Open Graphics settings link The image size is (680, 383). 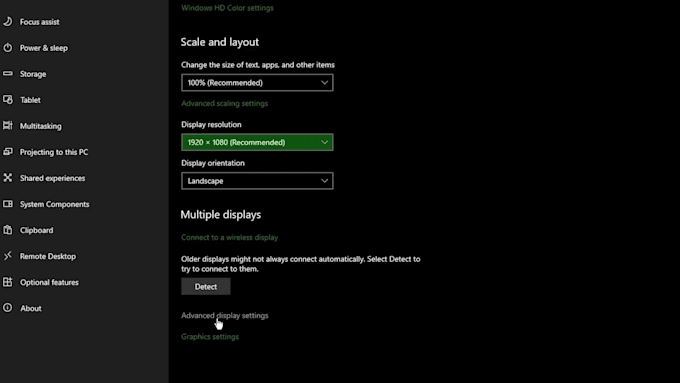[x=210, y=337]
